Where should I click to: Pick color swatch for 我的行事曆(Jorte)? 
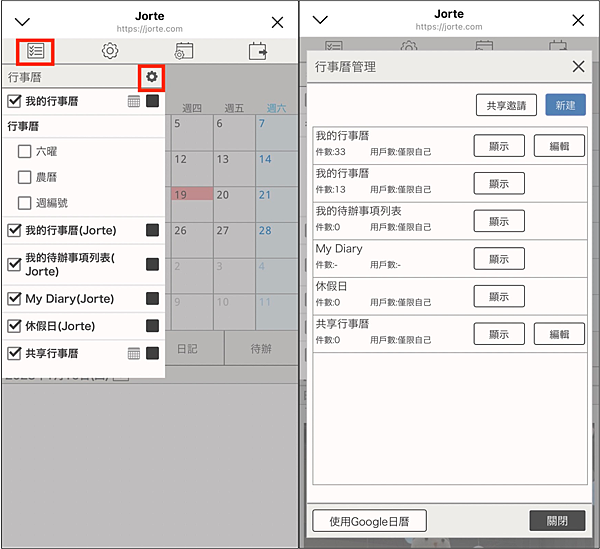[152, 230]
